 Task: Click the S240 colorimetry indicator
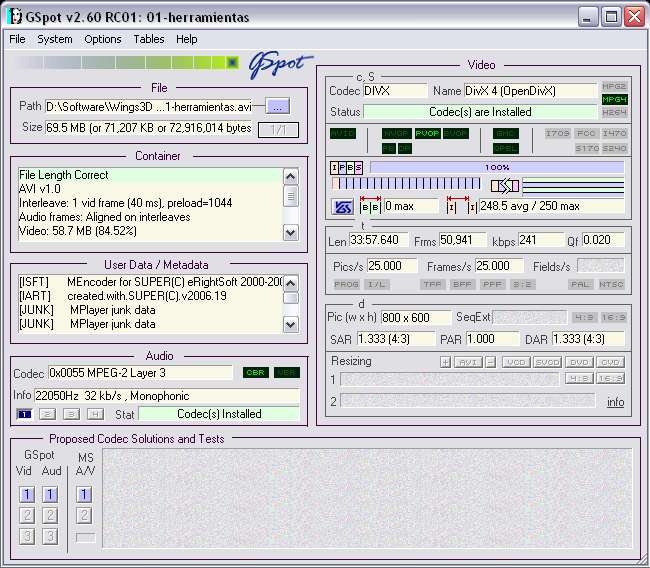614,148
